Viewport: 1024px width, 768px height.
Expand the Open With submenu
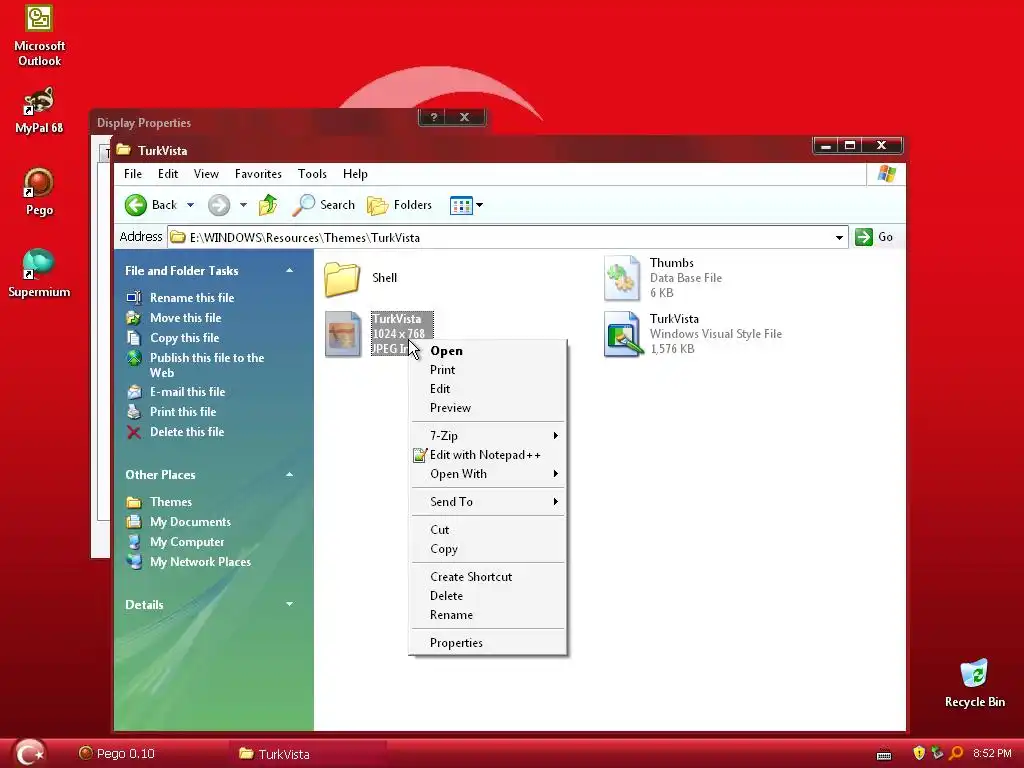488,473
